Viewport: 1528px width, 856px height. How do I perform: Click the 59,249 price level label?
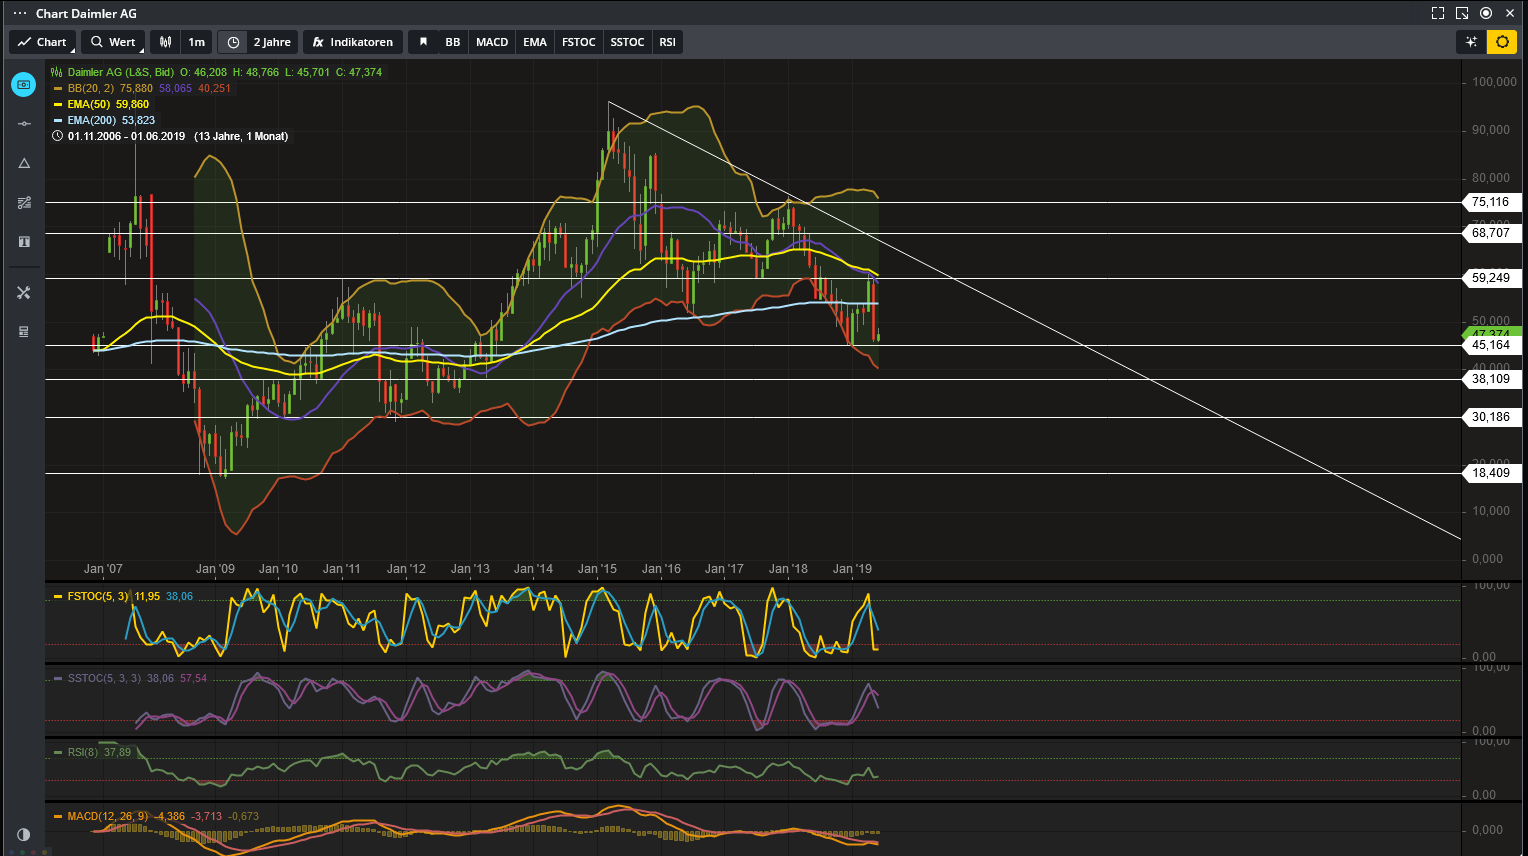[x=1490, y=278]
